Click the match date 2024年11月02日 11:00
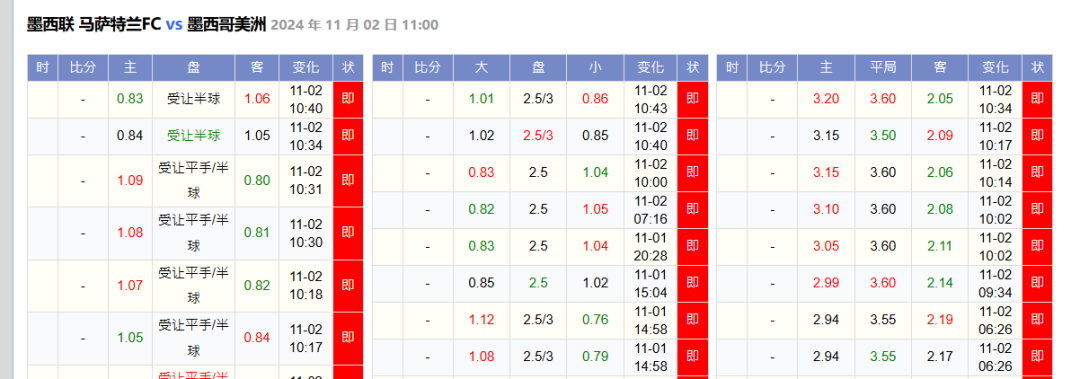Screen dimensions: 1080x379 coord(355,25)
